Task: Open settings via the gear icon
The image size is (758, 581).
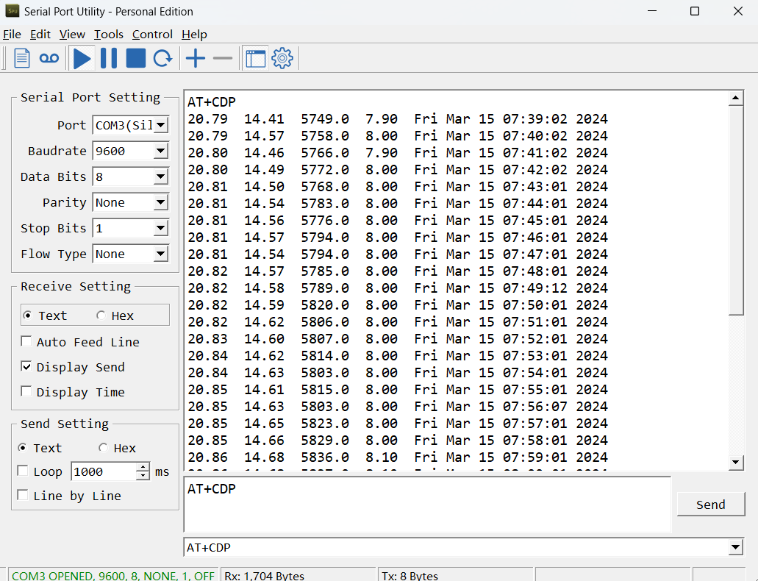Action: (x=282, y=58)
